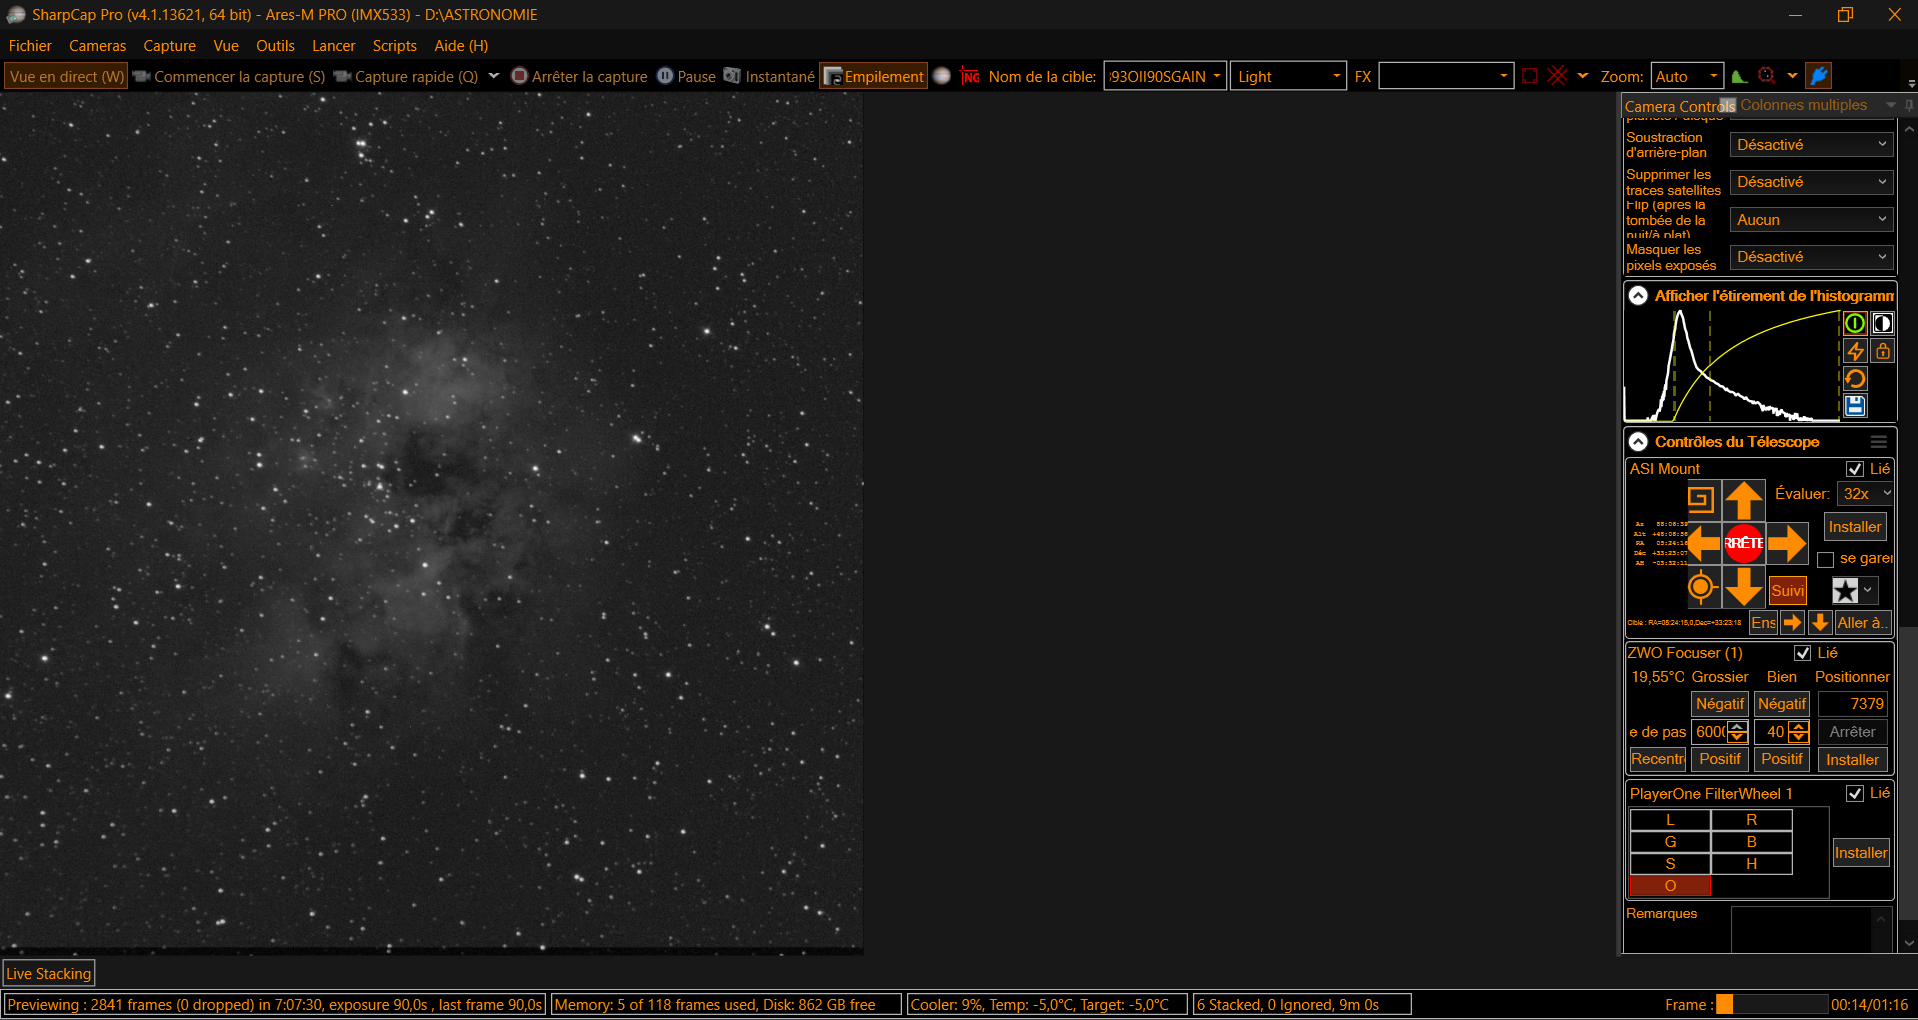Click Arrêter la capture
The height and width of the screenshot is (1020, 1918).
pos(579,76)
